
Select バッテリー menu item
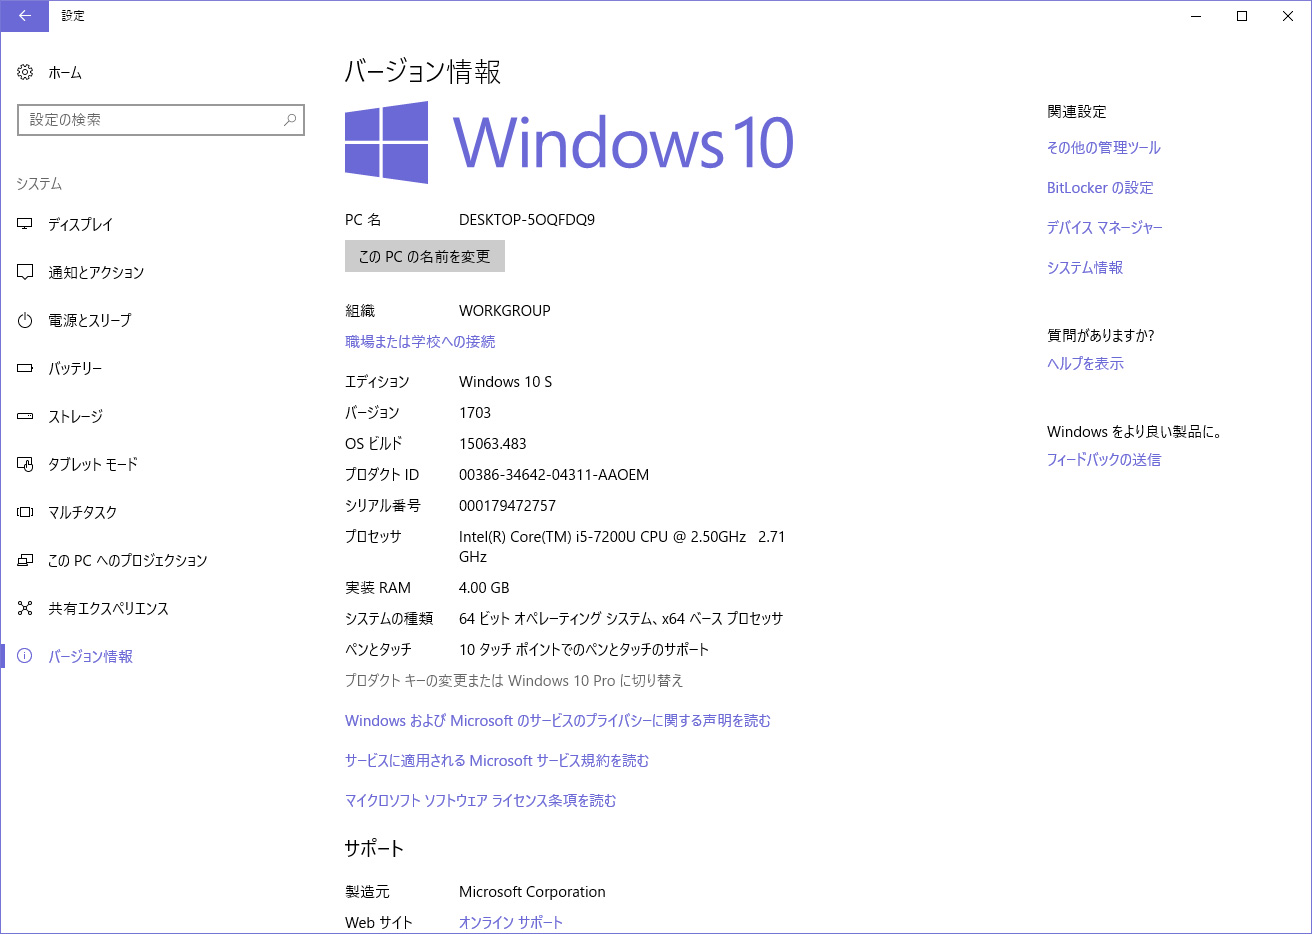click(x=75, y=368)
